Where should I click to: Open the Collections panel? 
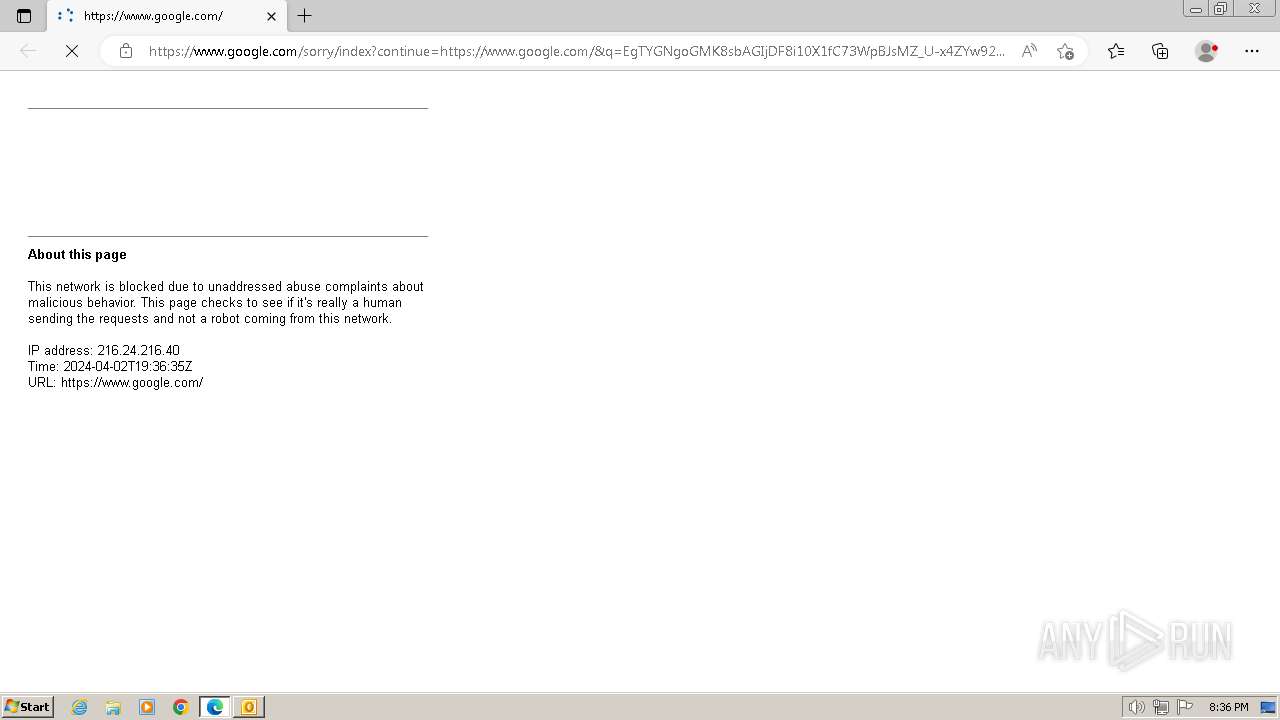click(1160, 51)
